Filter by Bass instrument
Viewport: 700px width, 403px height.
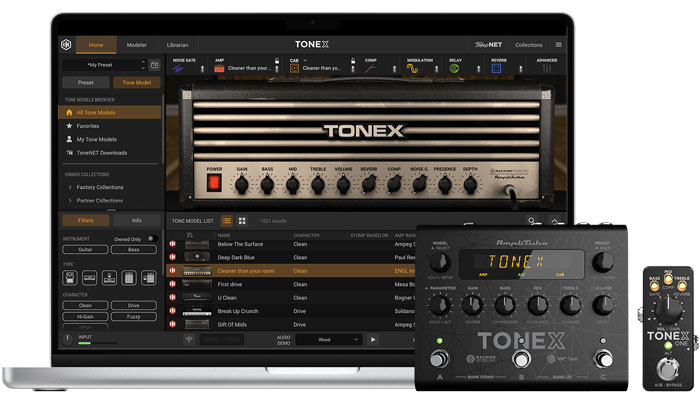click(134, 249)
